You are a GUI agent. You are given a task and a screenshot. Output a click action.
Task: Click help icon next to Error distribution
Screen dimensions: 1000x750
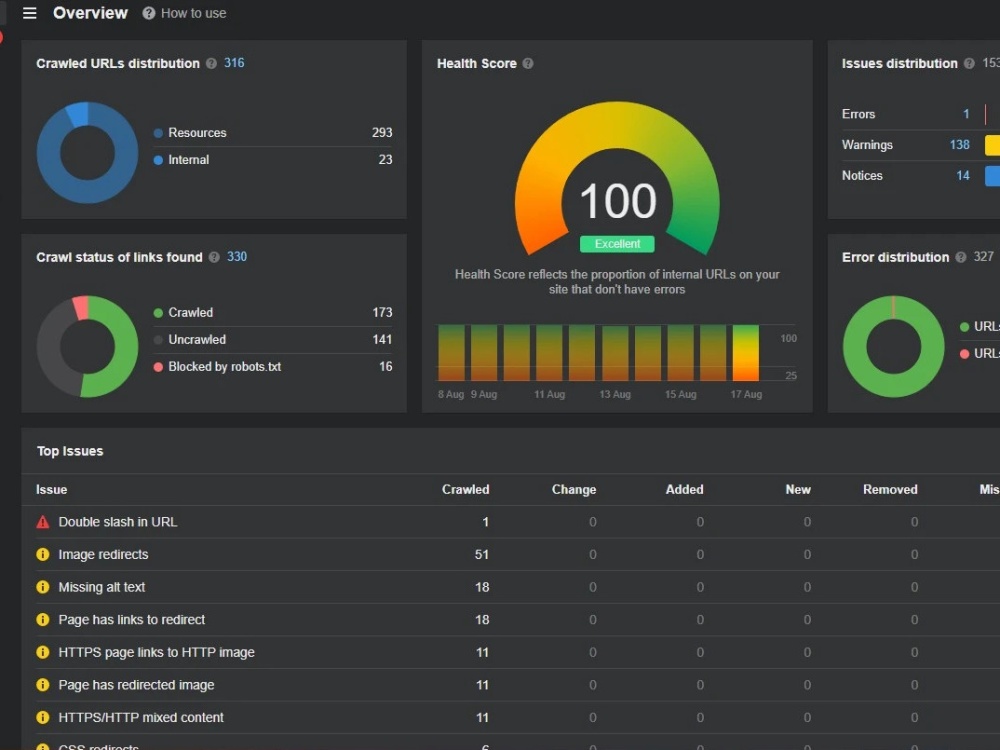coord(960,257)
